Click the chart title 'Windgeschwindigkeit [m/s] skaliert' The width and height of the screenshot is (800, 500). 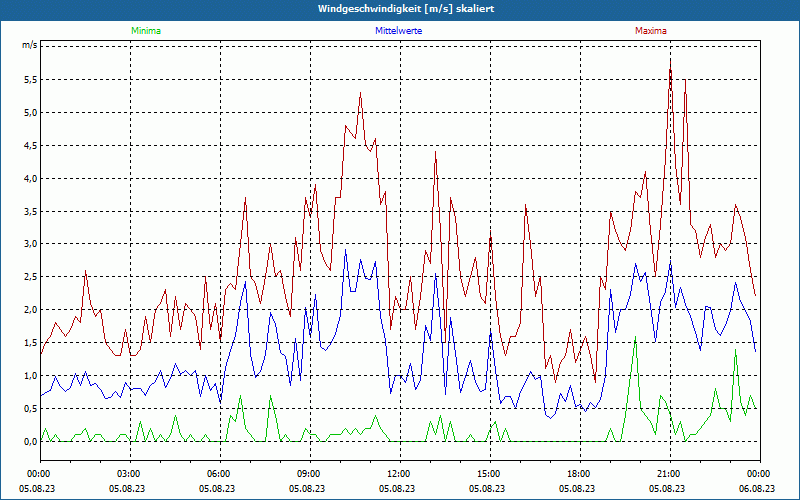[x=406, y=9]
